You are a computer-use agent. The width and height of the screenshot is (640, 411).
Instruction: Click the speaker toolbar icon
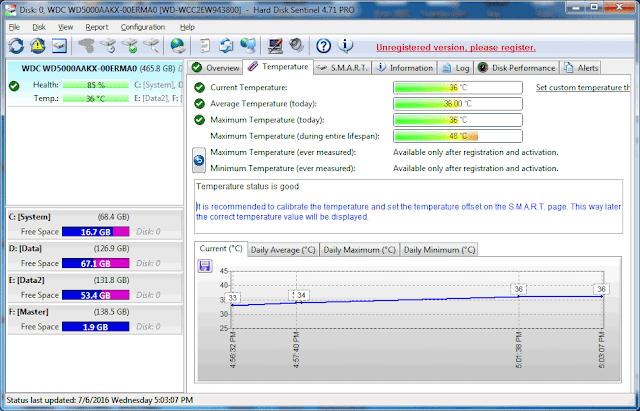coord(296,46)
